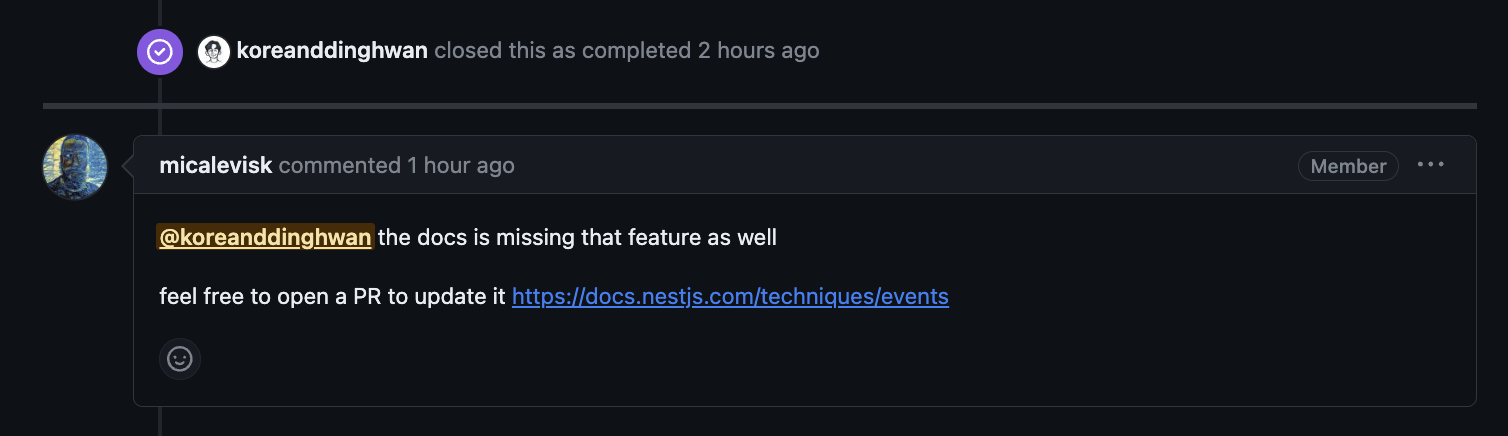Click the smiley add-reaction icon
The width and height of the screenshot is (1508, 436).
[180, 359]
